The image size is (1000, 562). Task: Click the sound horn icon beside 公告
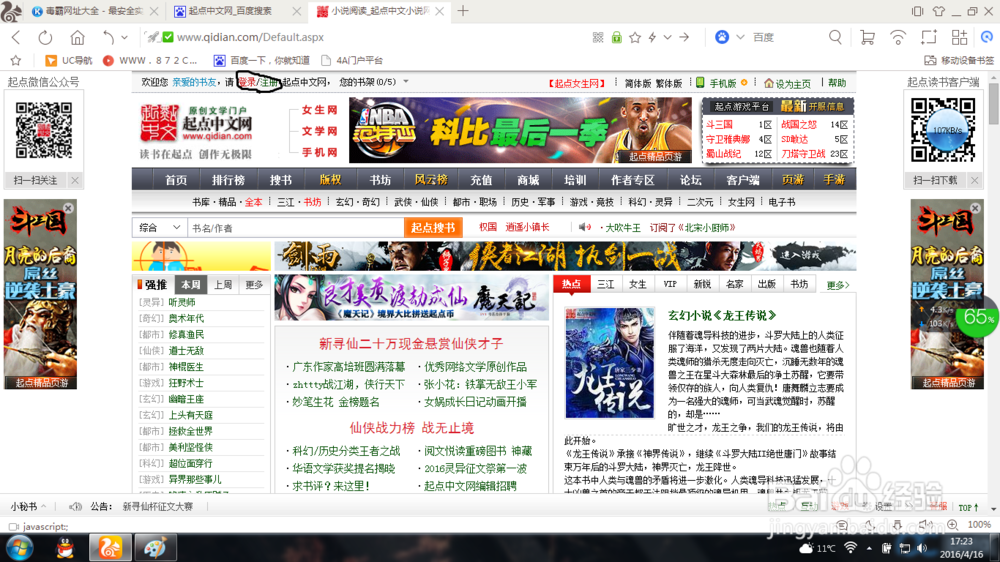pyautogui.click(x=75, y=507)
